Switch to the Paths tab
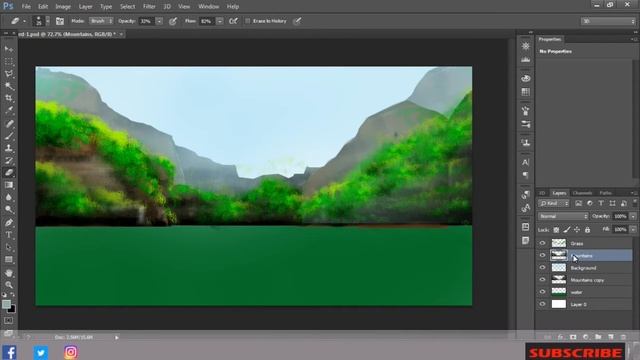This screenshot has height=360, width=640. [605, 193]
